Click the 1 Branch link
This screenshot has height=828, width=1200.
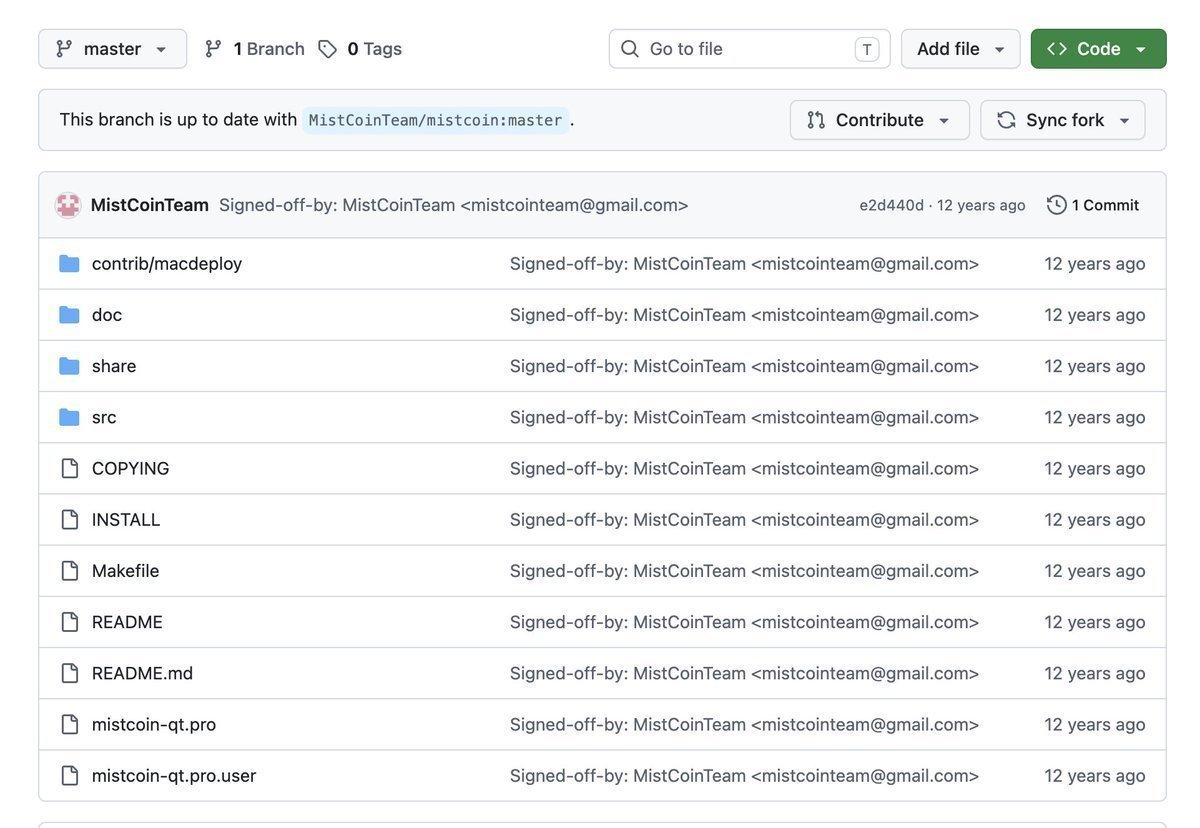[255, 49]
